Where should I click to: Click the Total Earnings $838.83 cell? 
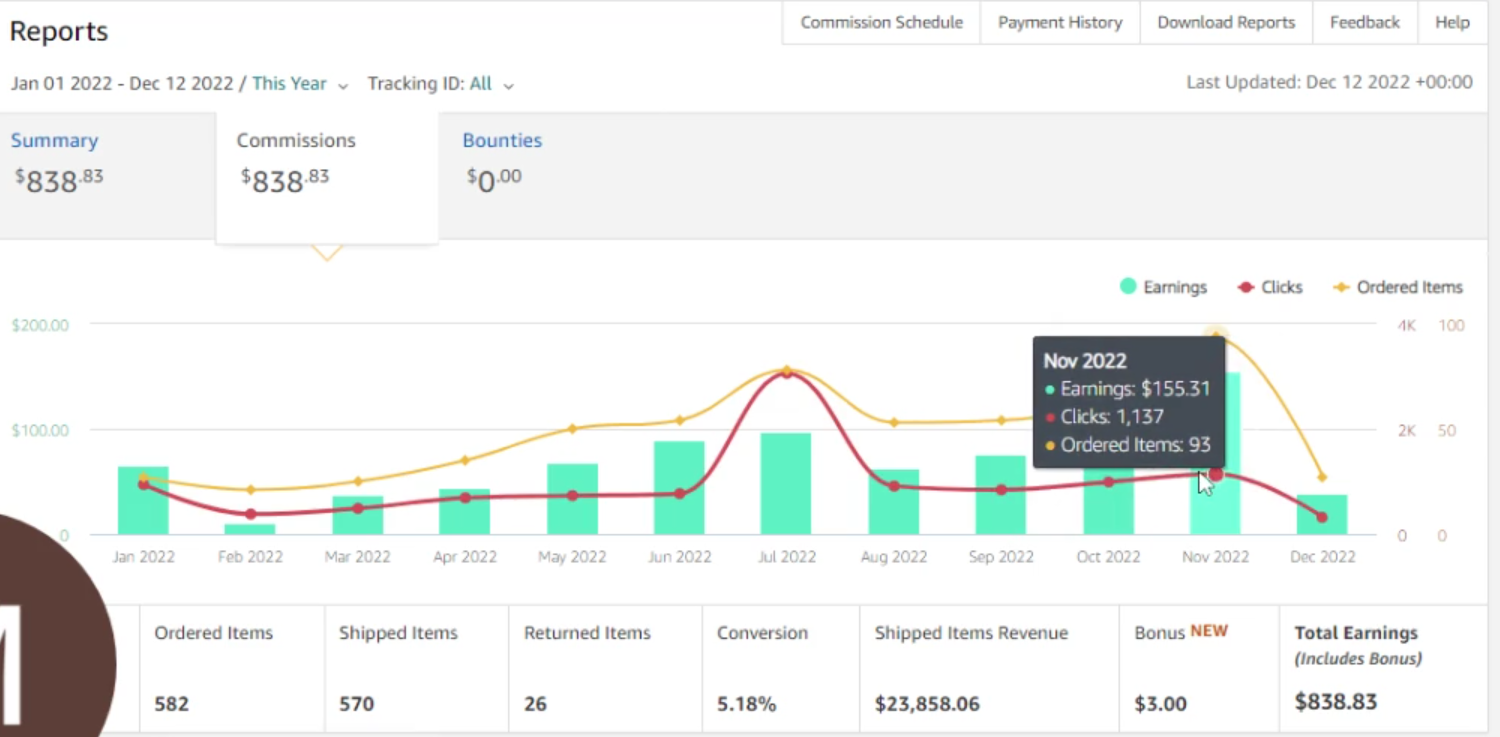pos(1383,668)
